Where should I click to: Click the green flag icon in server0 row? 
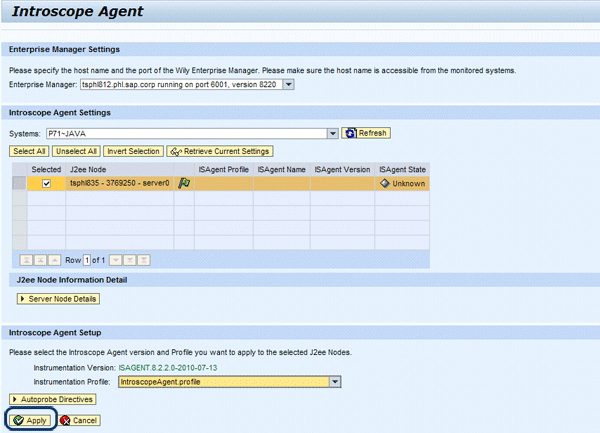click(184, 184)
